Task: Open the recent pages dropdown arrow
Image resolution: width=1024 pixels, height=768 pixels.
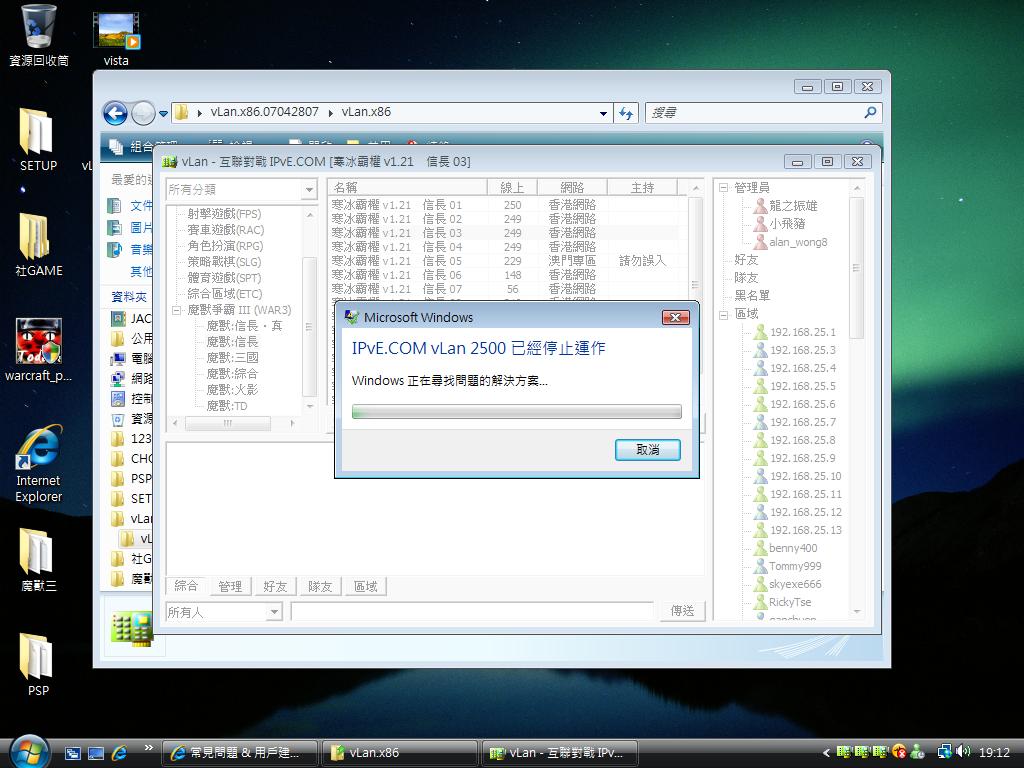Action: 163,114
